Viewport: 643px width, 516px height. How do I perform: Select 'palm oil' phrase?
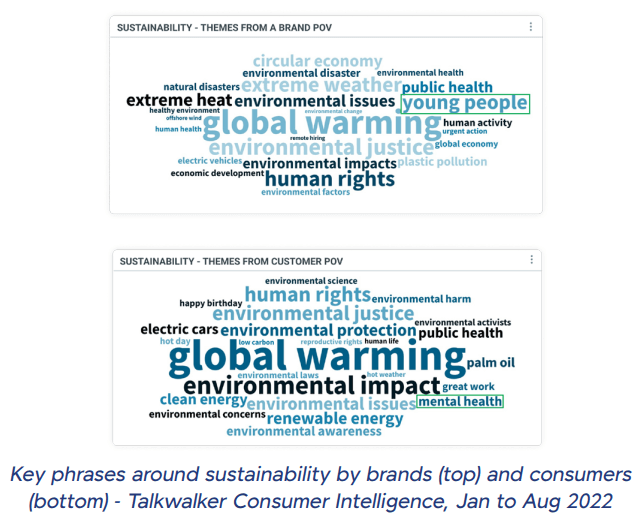490,363
